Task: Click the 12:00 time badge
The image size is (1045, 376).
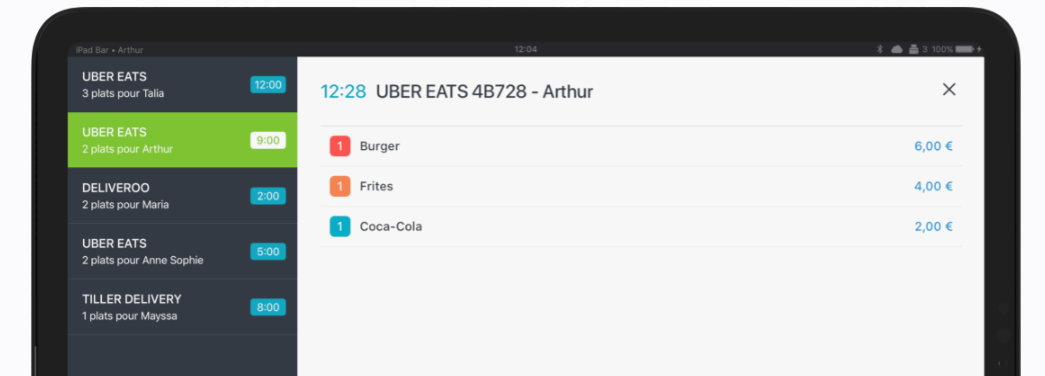Action: click(x=268, y=85)
